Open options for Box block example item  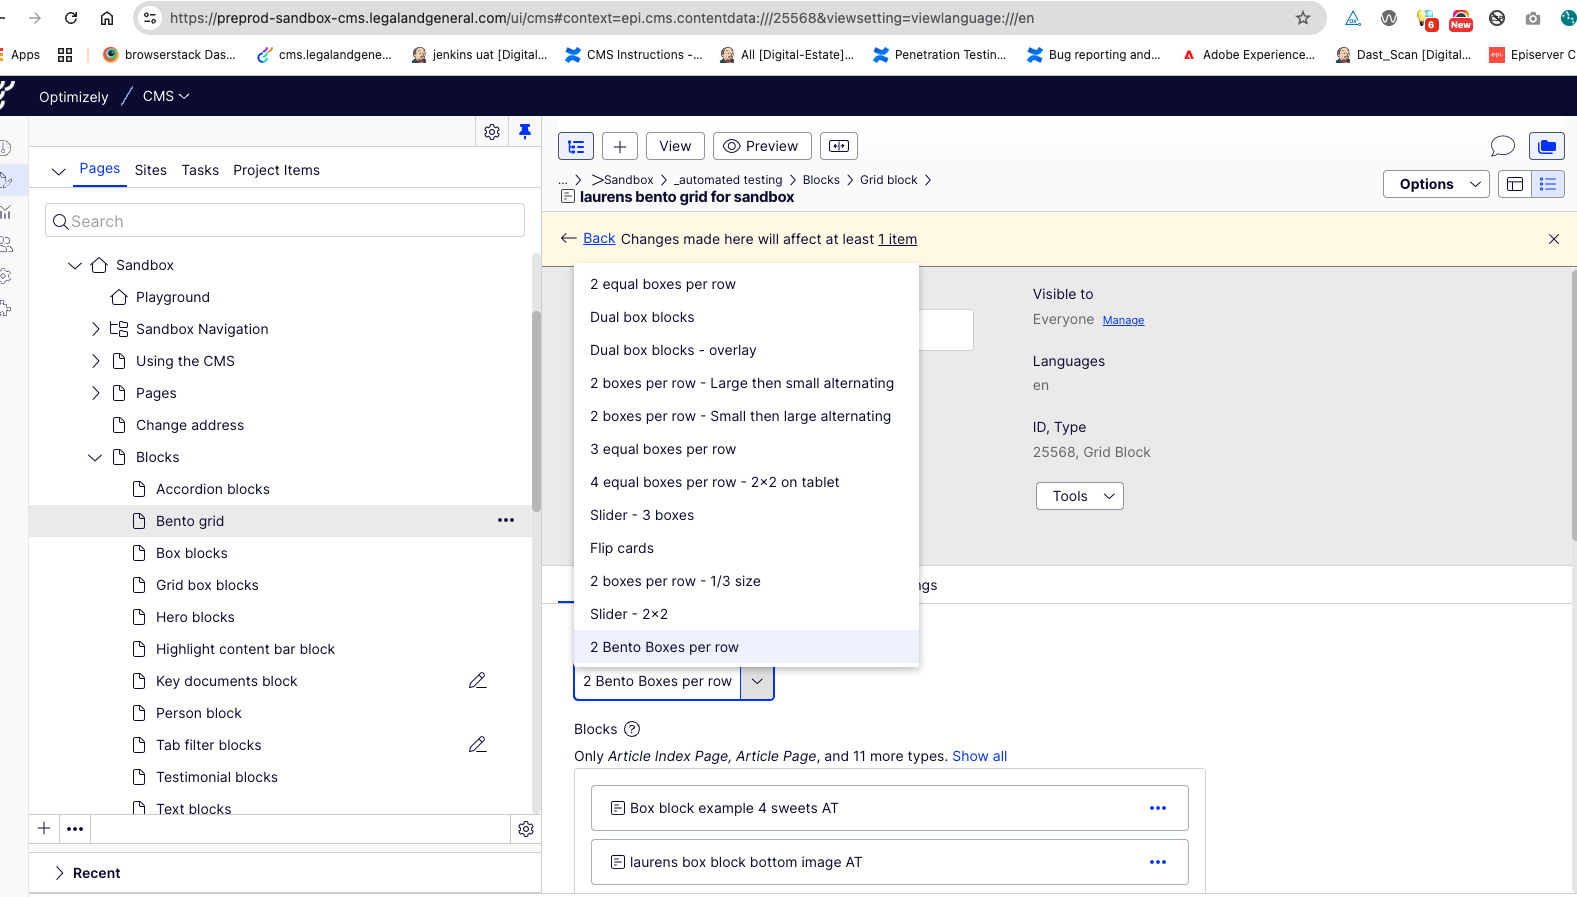coord(1158,808)
